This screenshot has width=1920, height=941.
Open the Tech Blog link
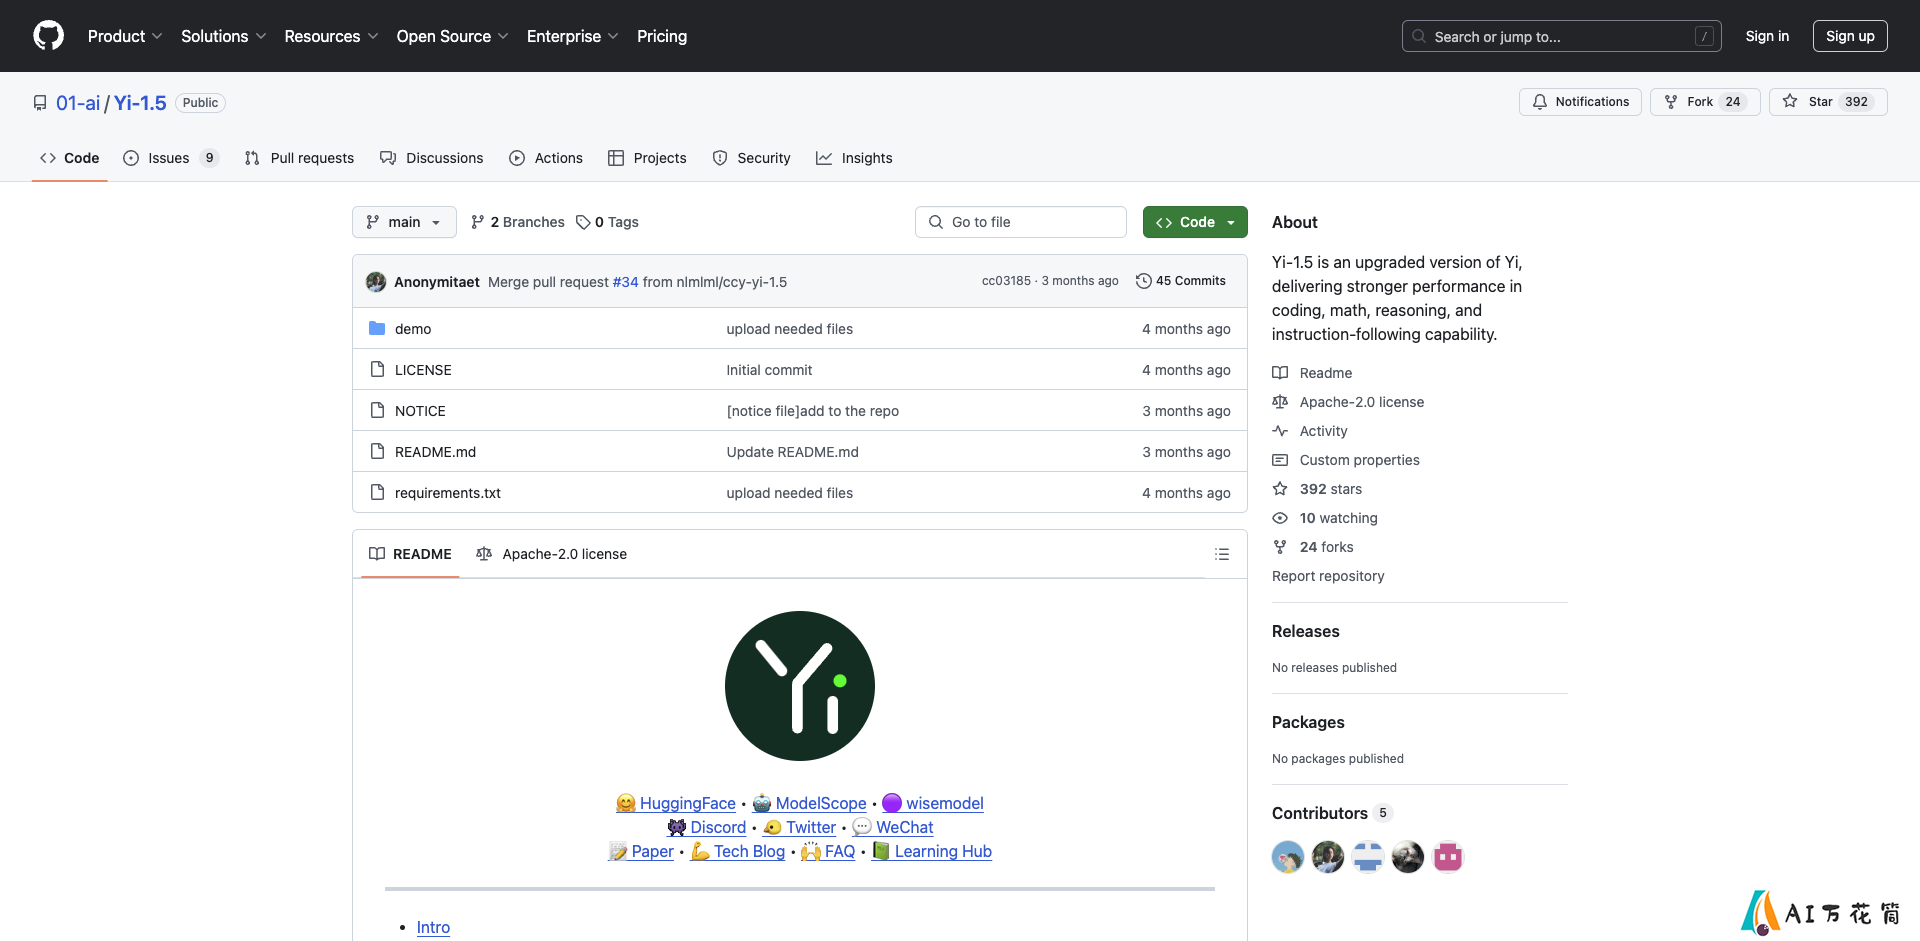(738, 851)
